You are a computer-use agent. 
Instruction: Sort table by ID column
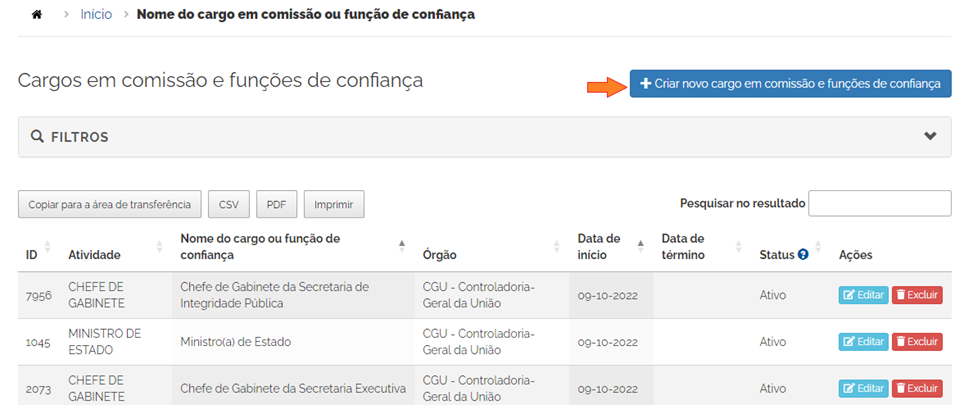[x=31, y=255]
